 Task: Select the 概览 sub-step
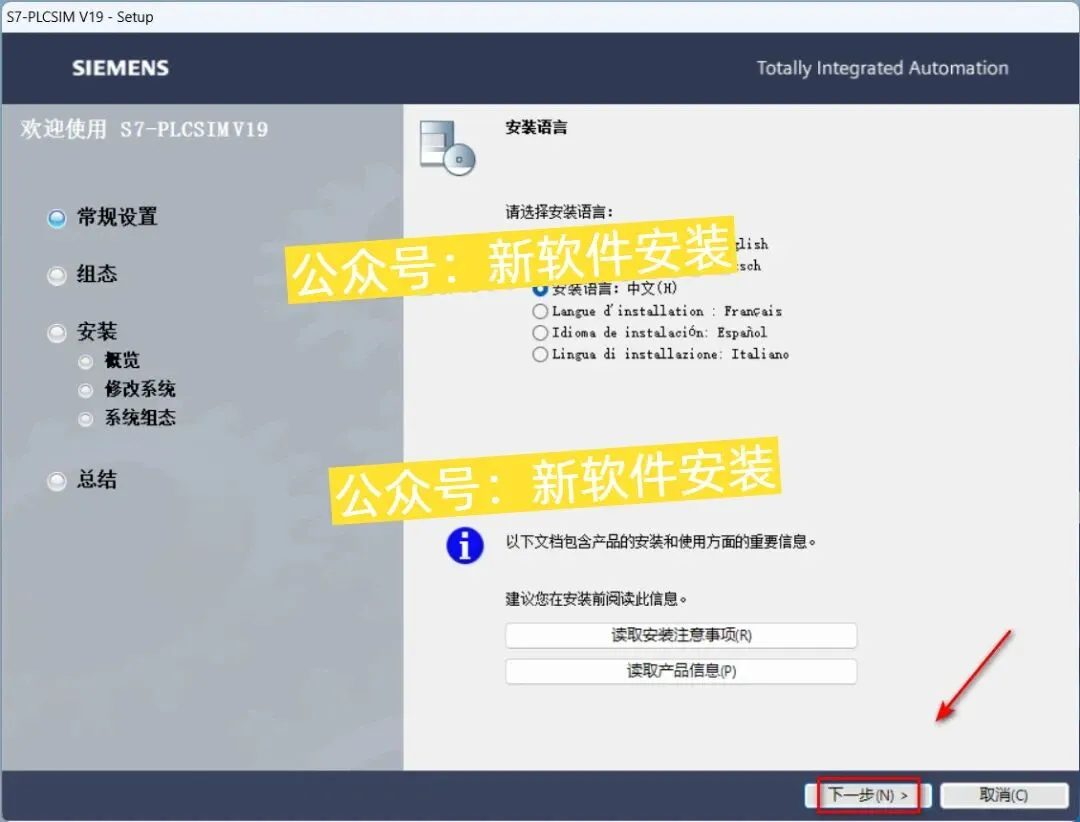tap(109, 360)
